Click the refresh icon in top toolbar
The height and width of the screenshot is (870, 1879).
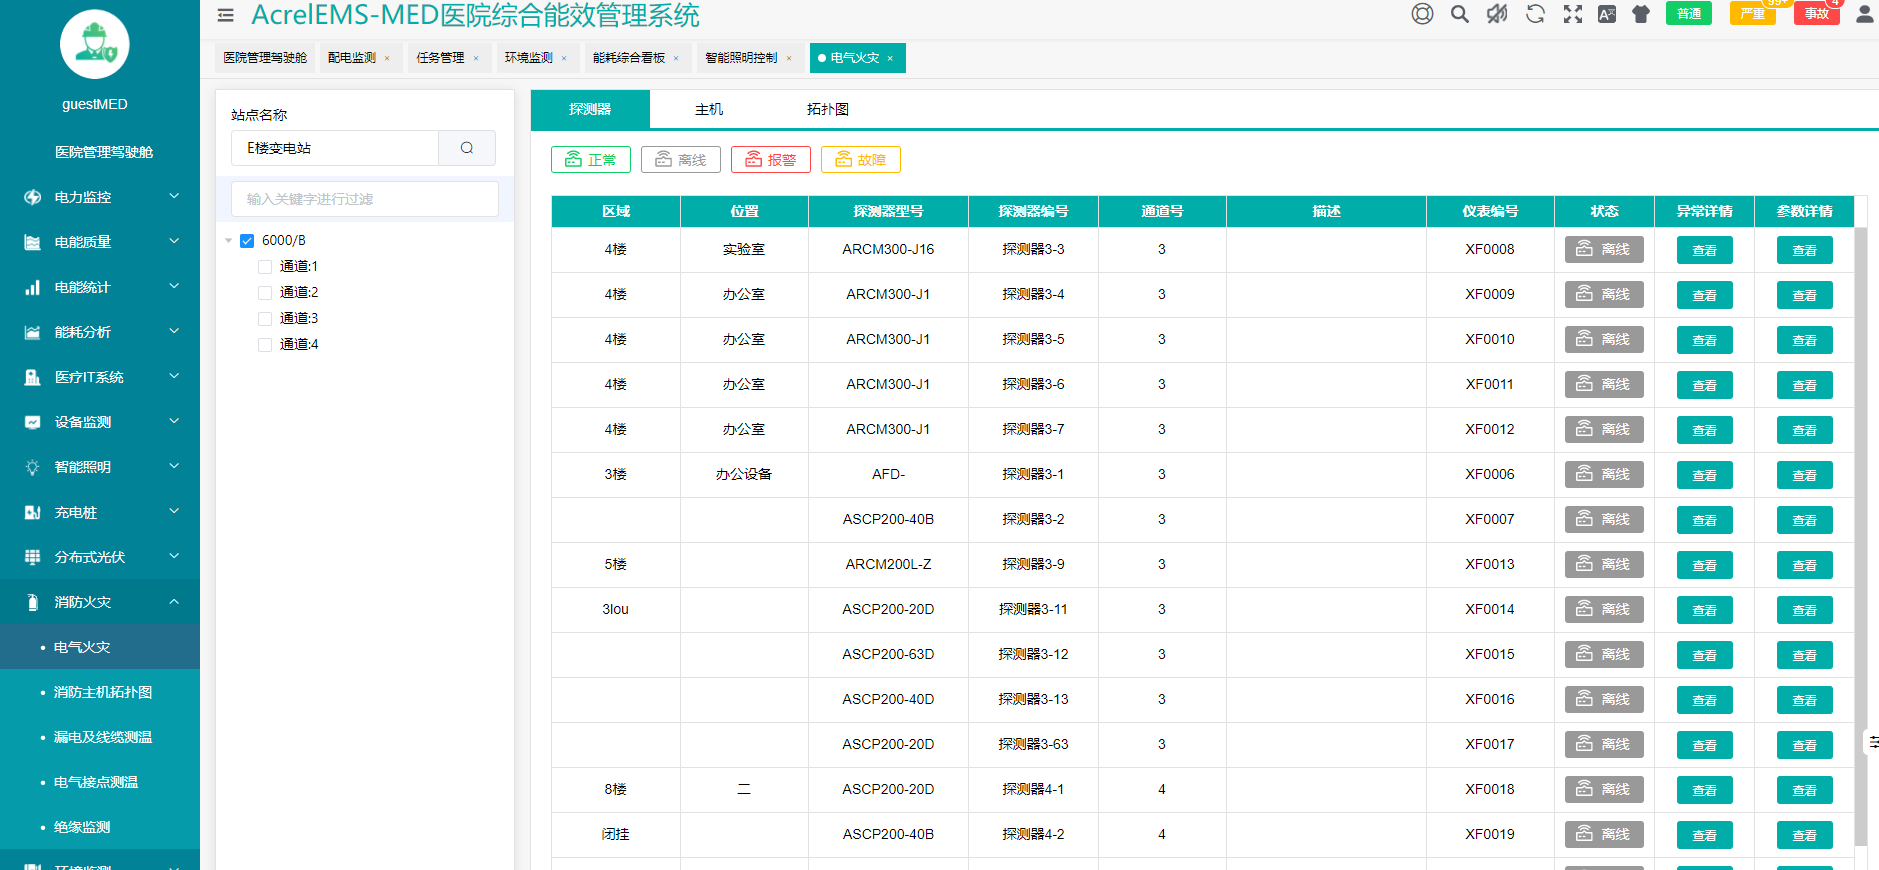1535,14
